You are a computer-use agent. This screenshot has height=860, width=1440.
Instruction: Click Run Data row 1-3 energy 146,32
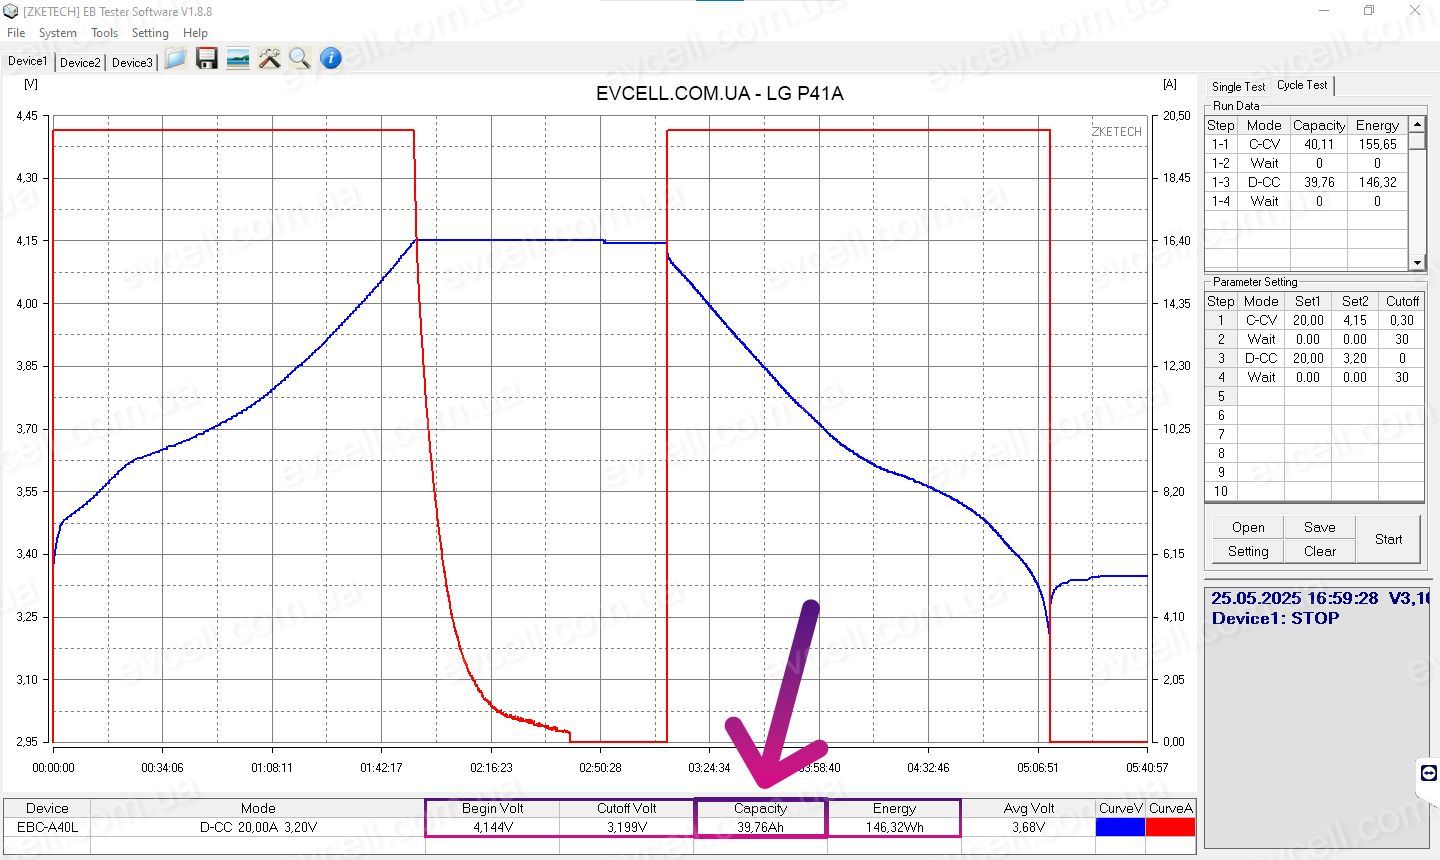[1377, 182]
